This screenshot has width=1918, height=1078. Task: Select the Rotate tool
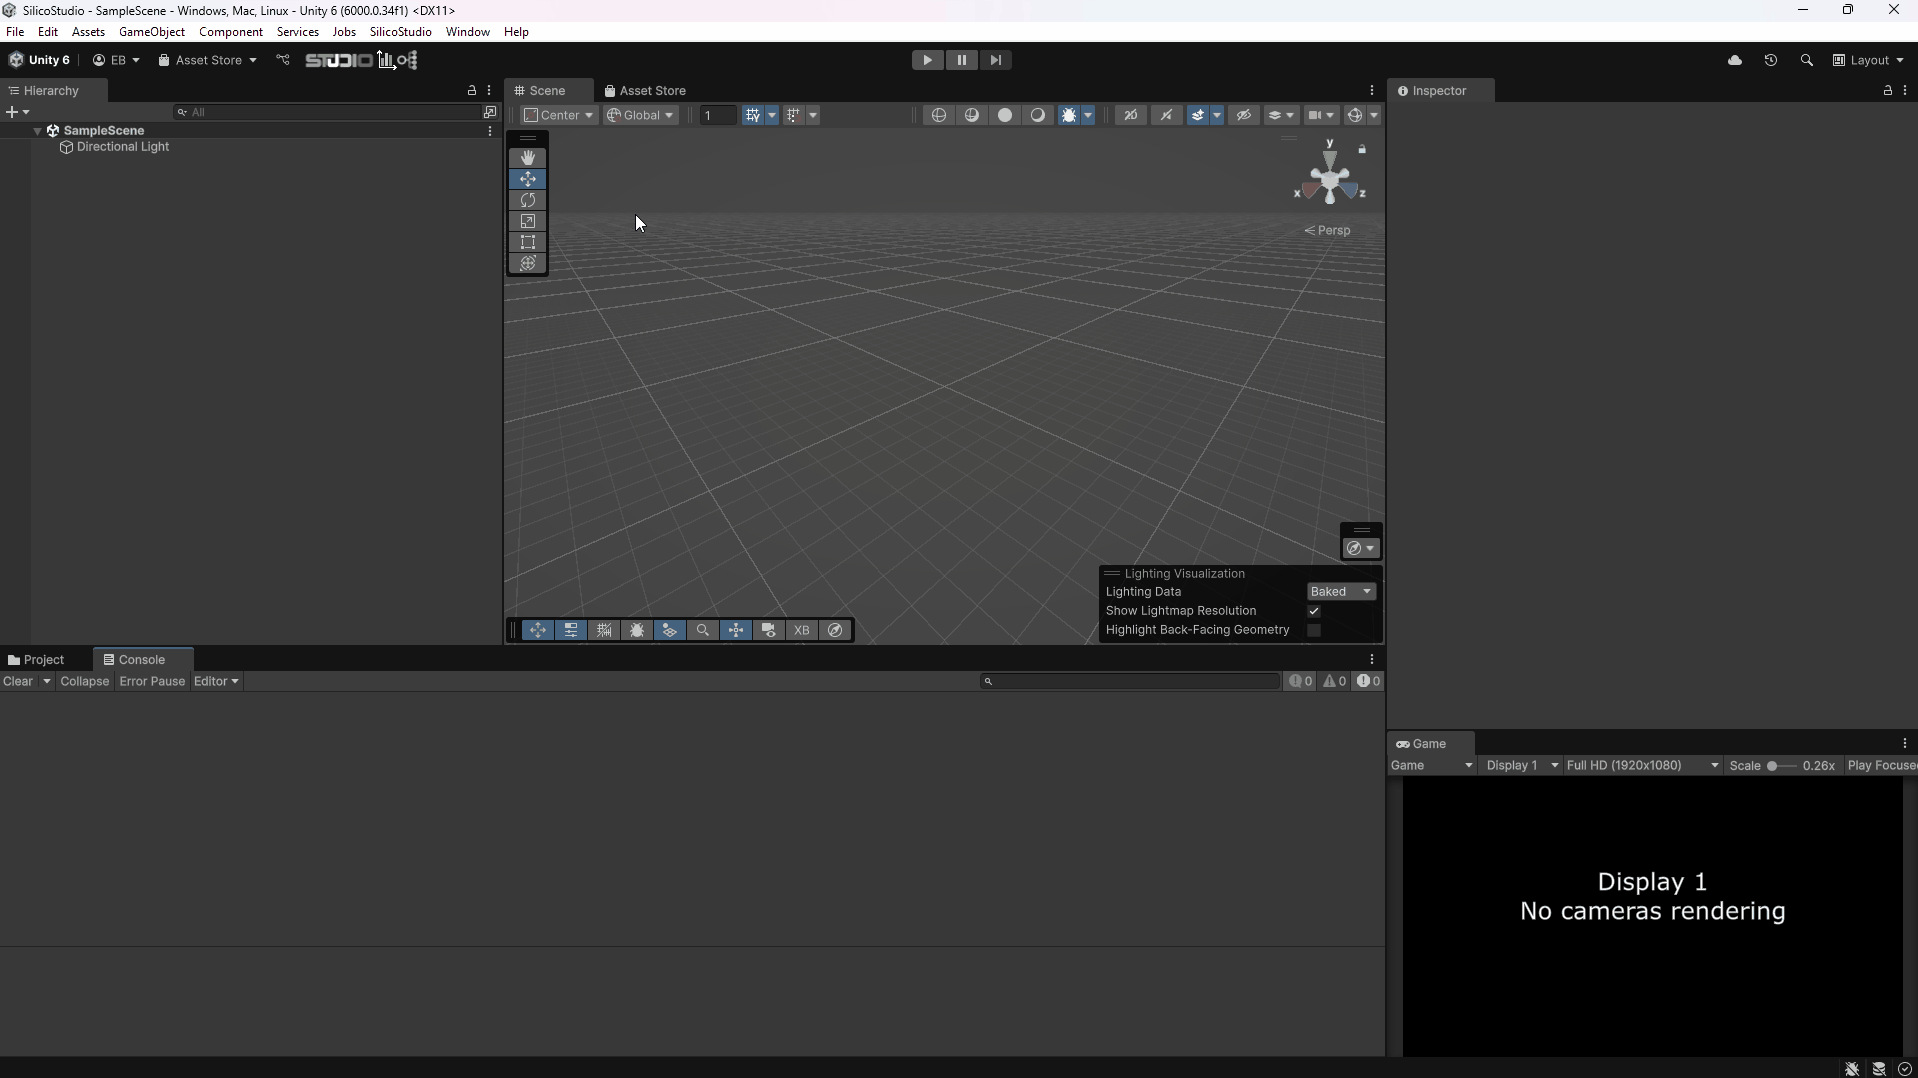pos(528,200)
